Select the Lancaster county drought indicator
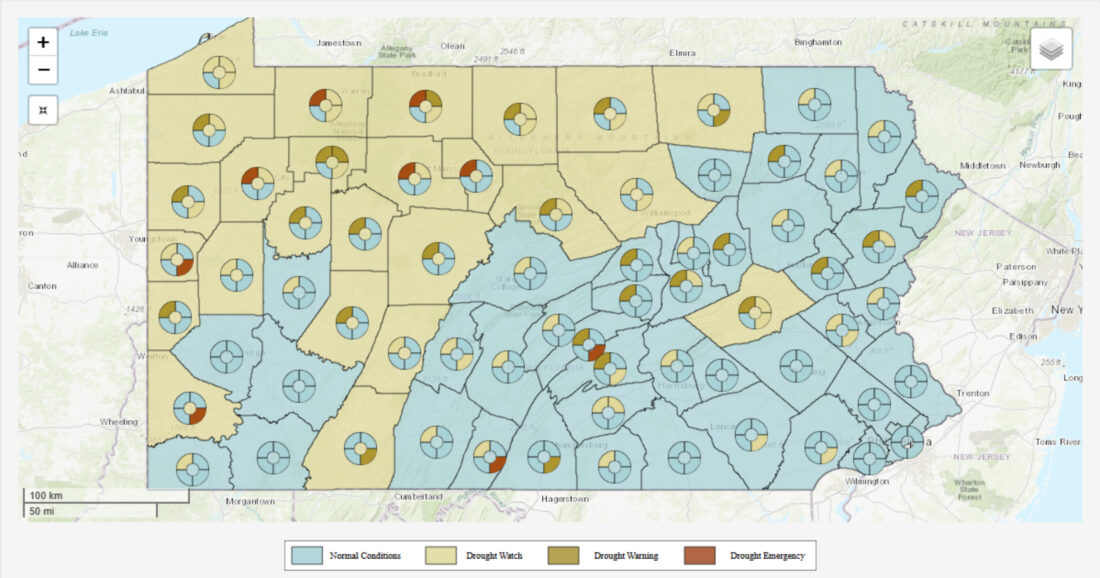This screenshot has width=1100, height=578. (x=752, y=435)
